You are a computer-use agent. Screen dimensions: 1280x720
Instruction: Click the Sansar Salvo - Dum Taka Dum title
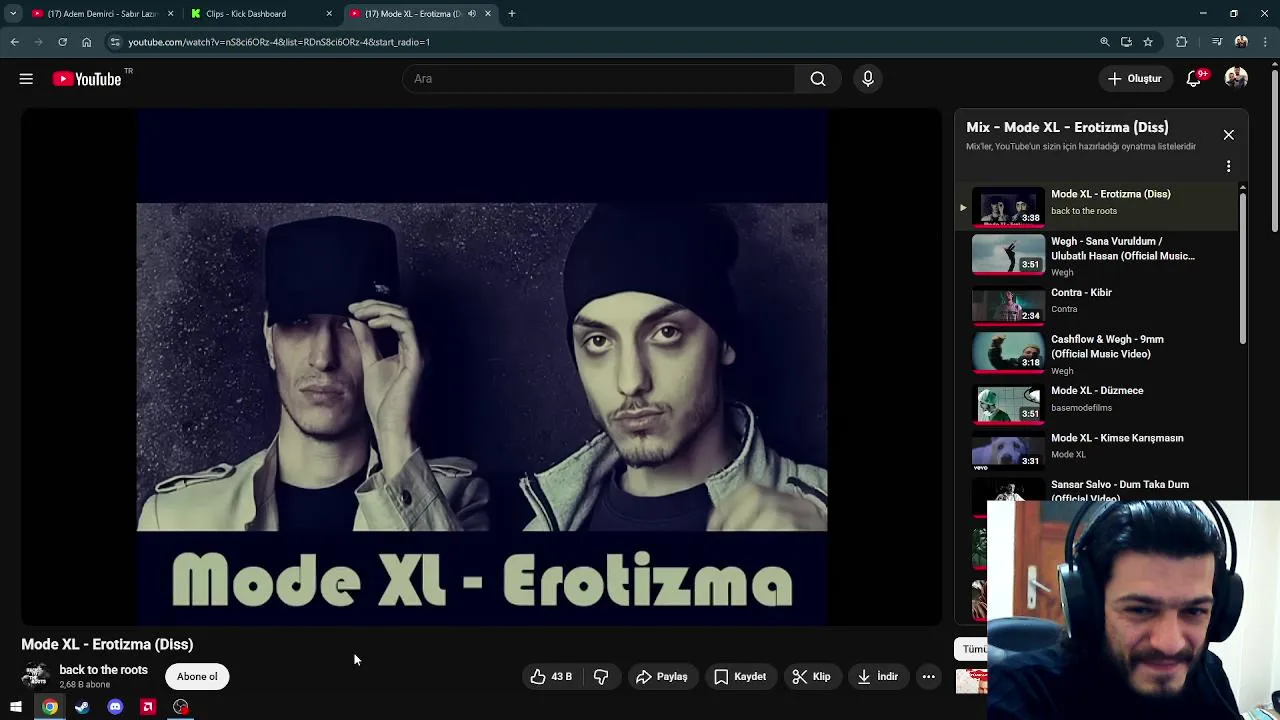(x=1120, y=491)
